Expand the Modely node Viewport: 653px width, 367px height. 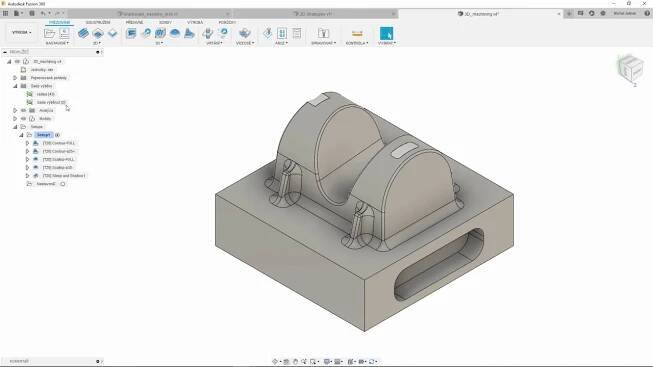[15, 119]
